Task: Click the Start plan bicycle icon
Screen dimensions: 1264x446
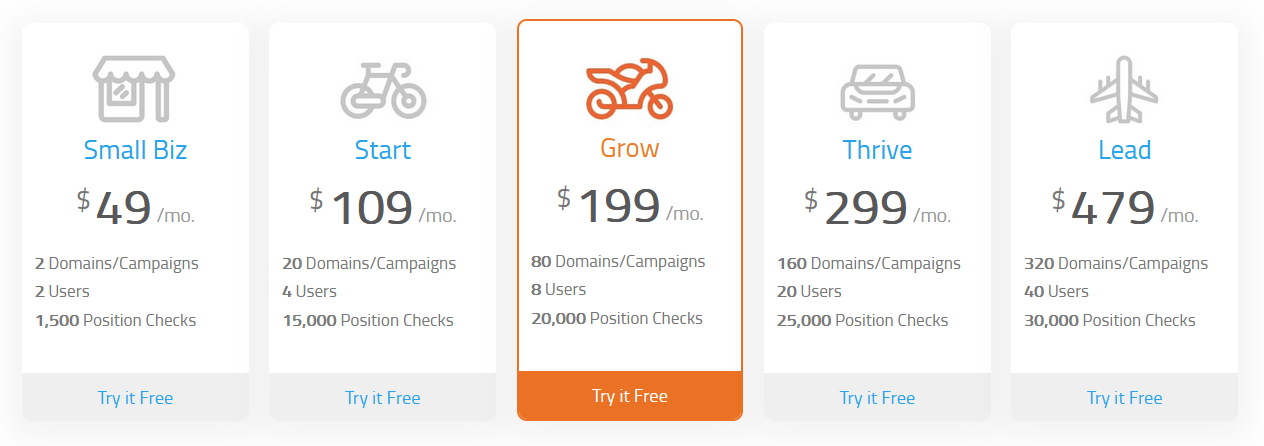Action: (x=383, y=90)
